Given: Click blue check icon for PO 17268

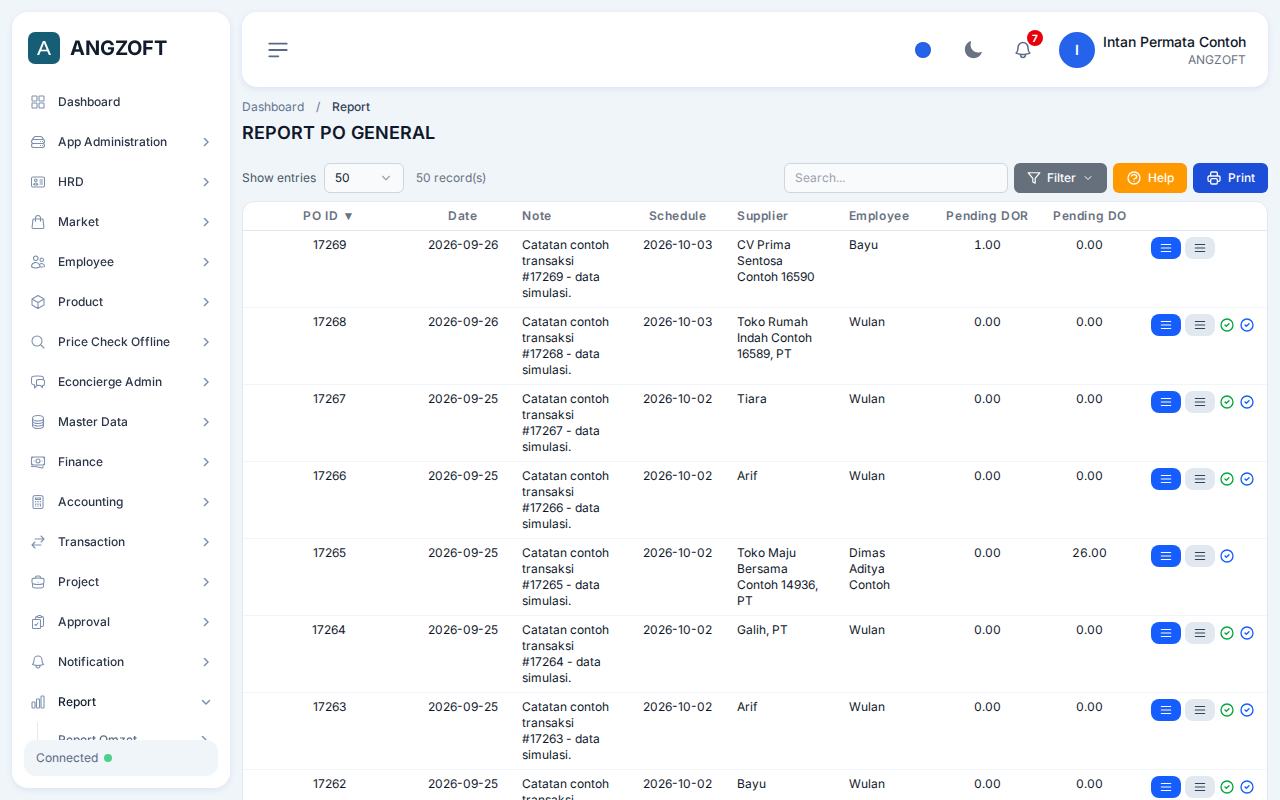Looking at the screenshot, I should click(x=1247, y=325).
